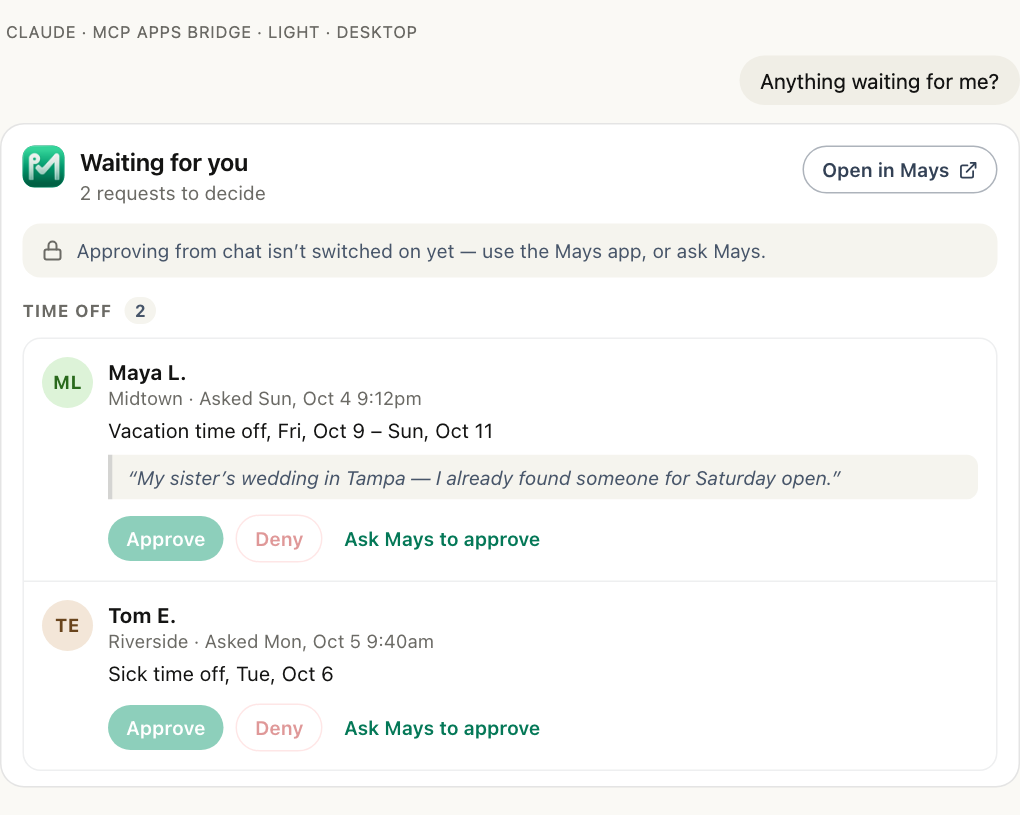This screenshot has height=815, width=1020.
Task: Click Maya's wedding in Tampa note
Action: click(x=543, y=477)
